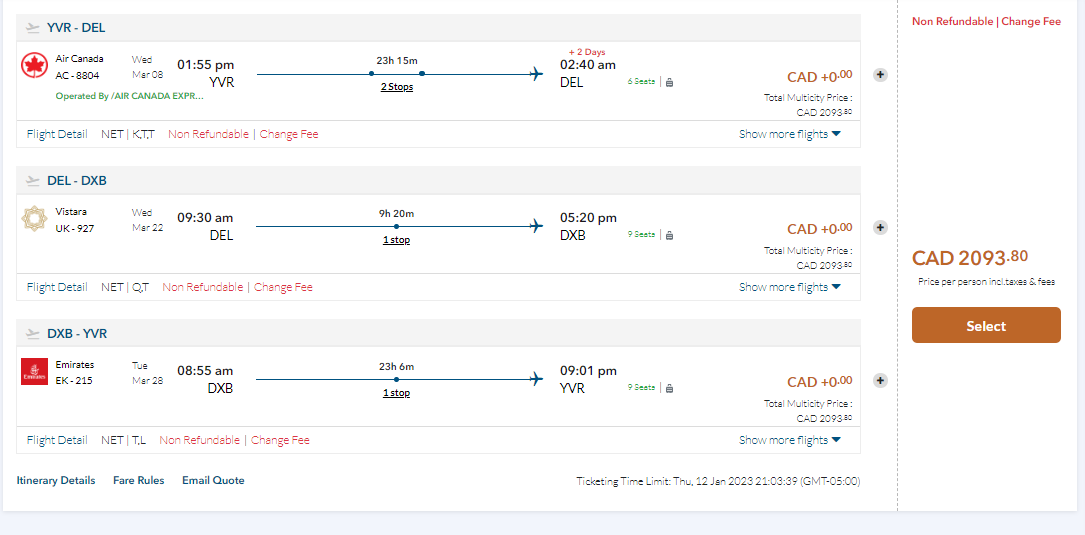Click the Emirates airline logo
1085x535 pixels.
pyautogui.click(x=34, y=372)
